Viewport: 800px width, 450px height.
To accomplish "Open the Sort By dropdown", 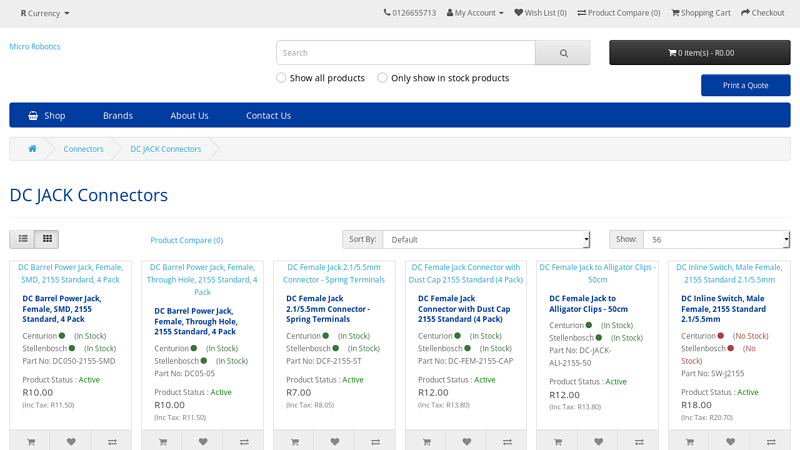I will 486,240.
